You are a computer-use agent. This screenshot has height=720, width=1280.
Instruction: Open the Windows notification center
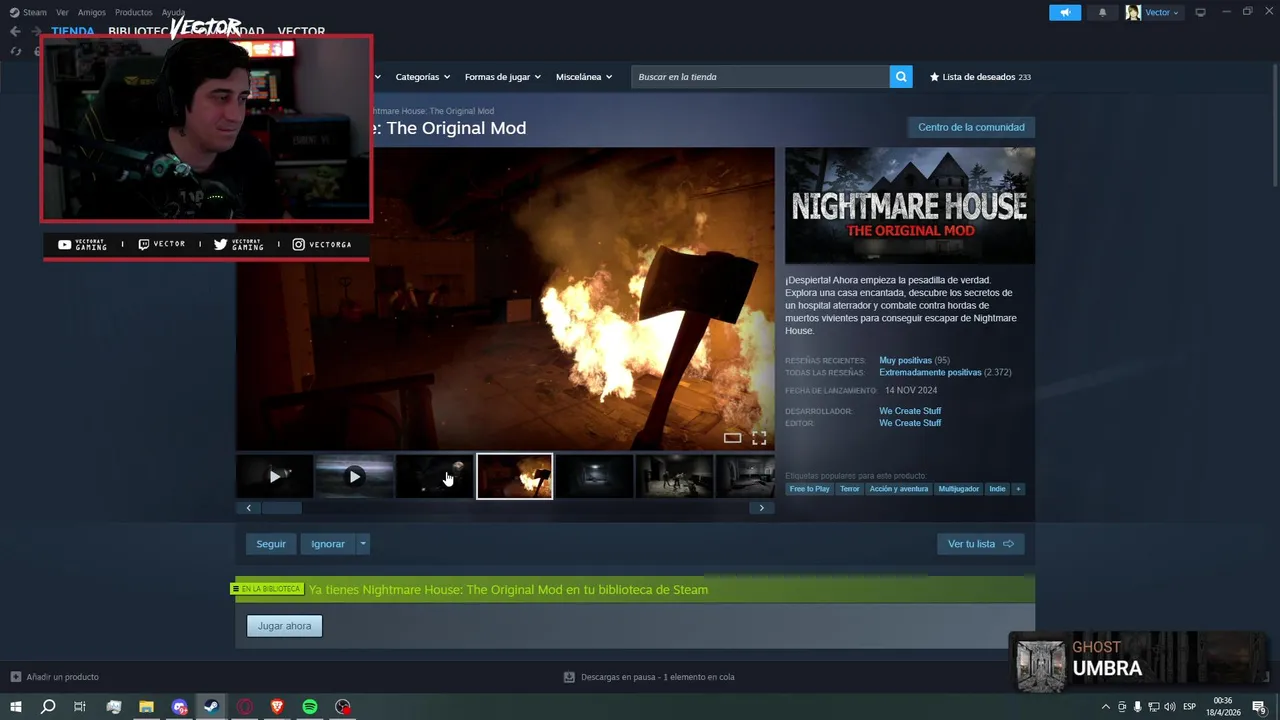(x=1259, y=707)
